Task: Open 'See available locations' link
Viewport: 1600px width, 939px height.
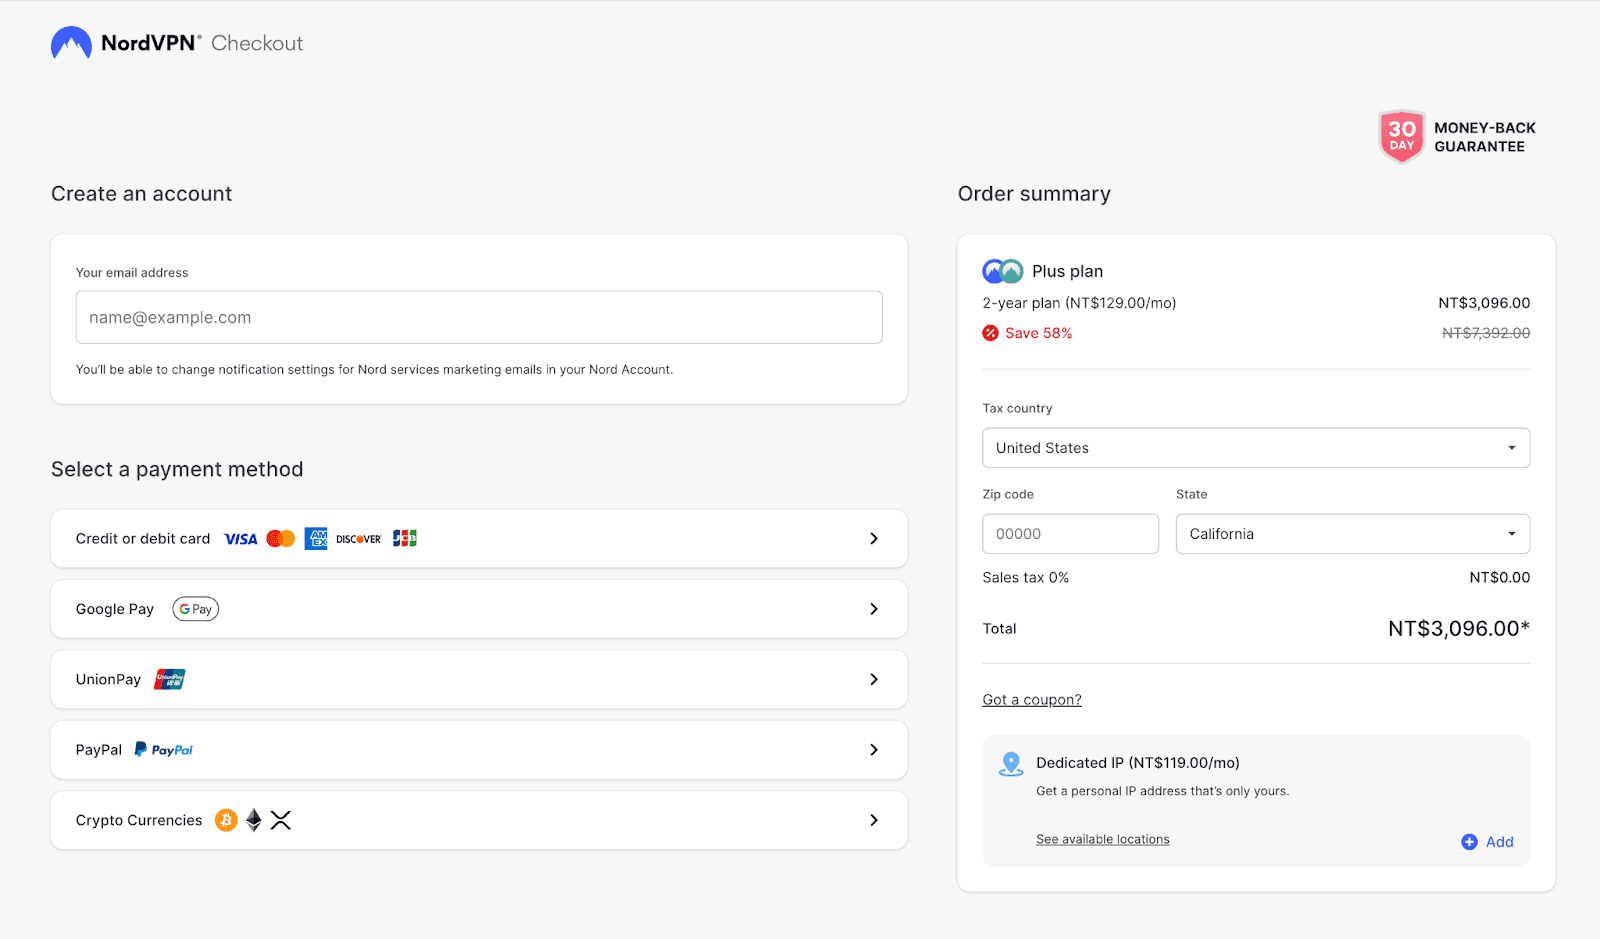Action: 1102,839
